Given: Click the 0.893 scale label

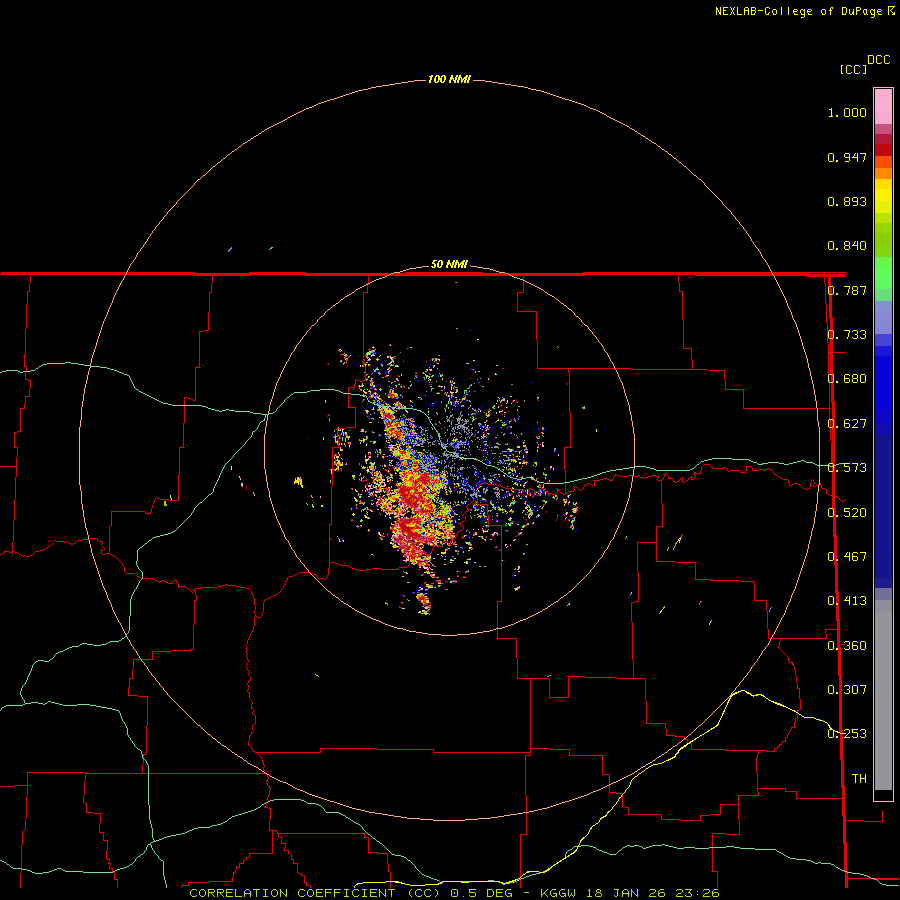Looking at the screenshot, I should (847, 201).
